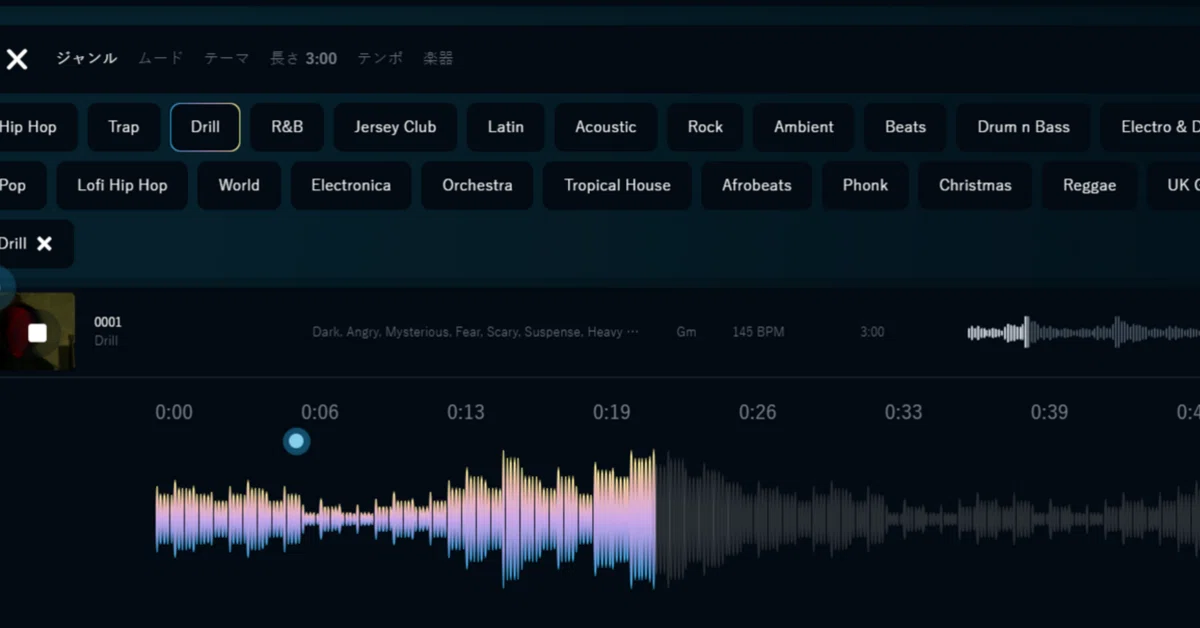Switch to the ムード tab

(160, 58)
